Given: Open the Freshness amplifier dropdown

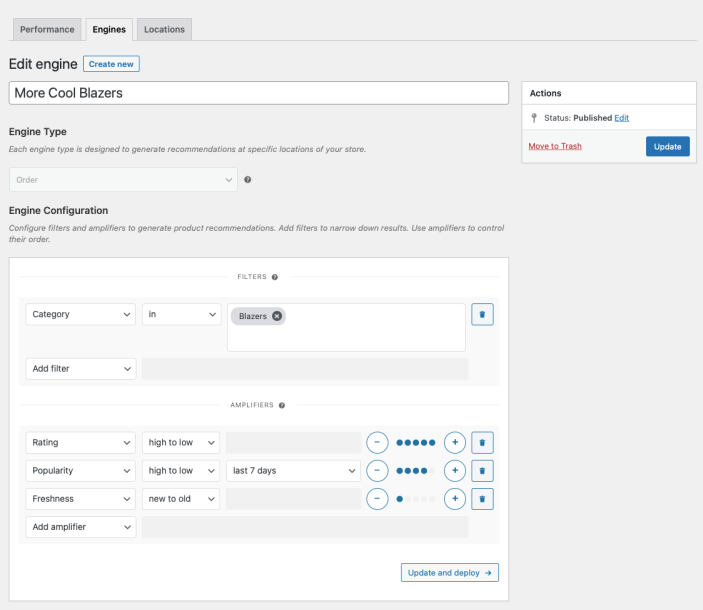Looking at the screenshot, I should [81, 499].
